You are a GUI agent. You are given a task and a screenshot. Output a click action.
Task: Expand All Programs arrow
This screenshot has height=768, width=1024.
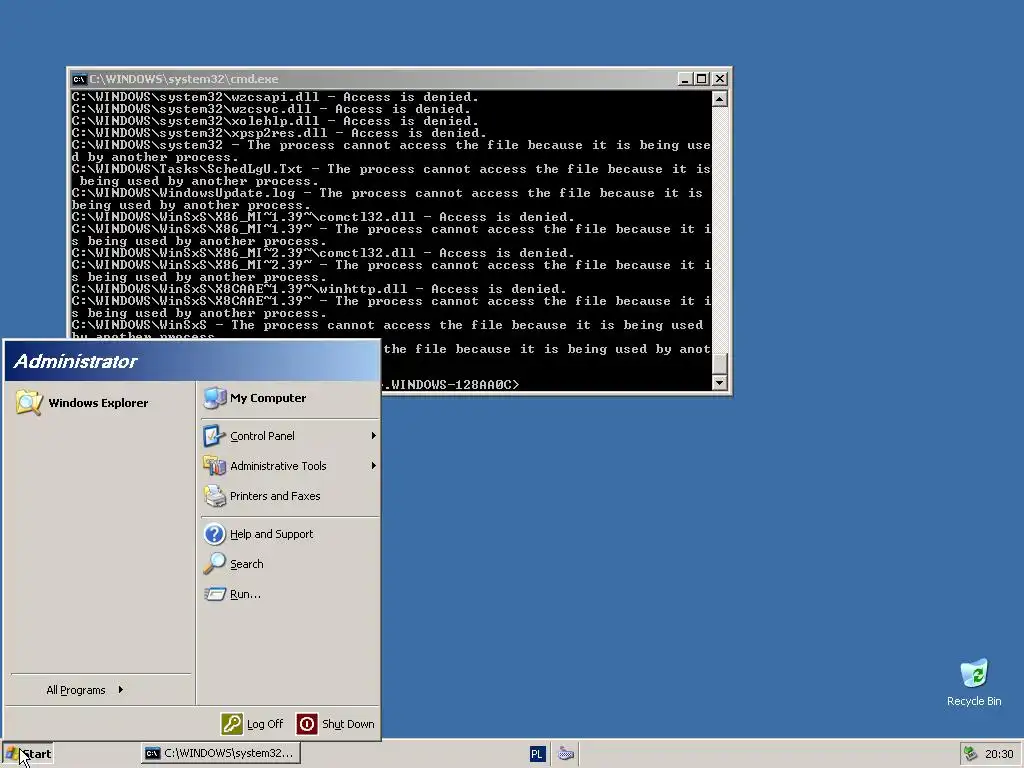point(121,690)
